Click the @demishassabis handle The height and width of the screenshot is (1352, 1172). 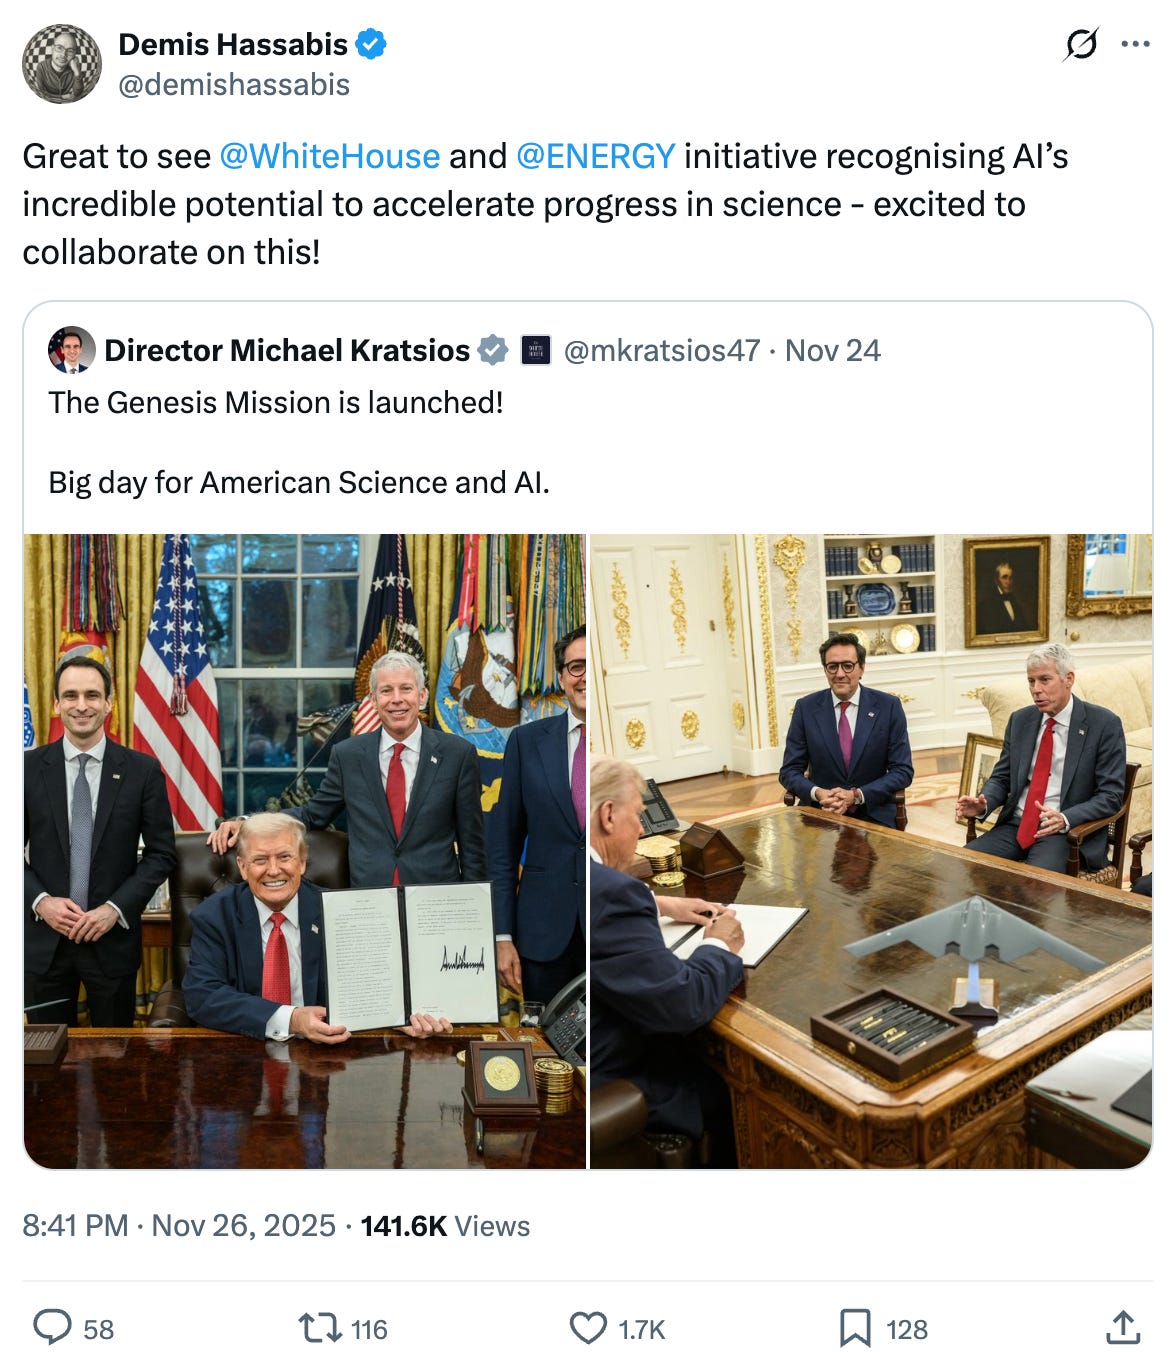(x=234, y=85)
